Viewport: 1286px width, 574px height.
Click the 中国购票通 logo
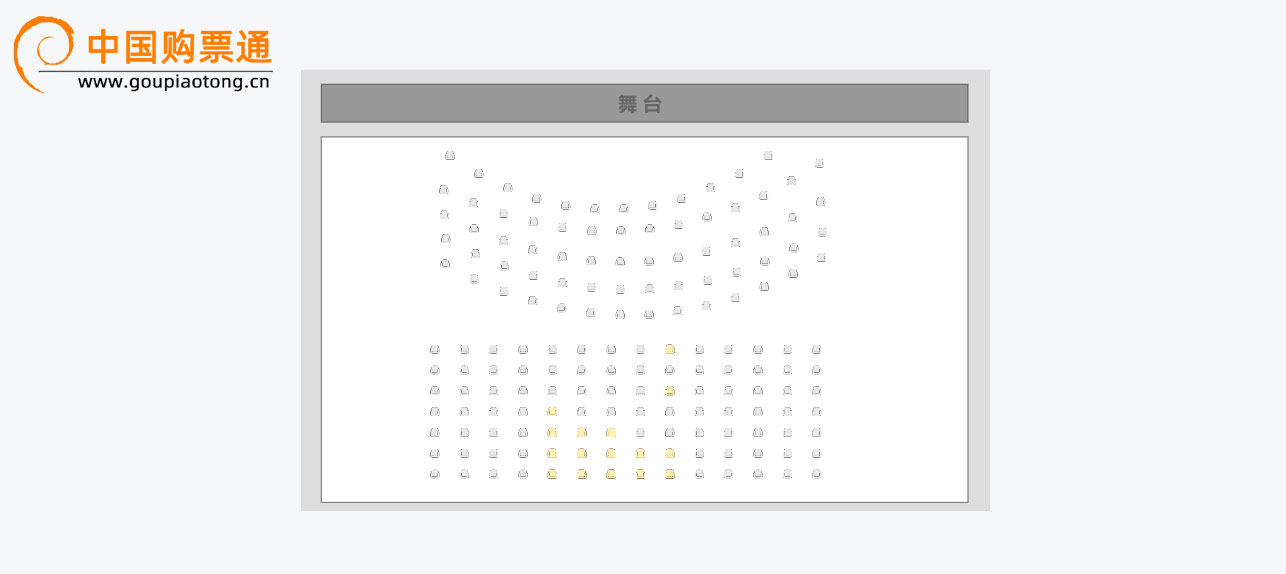pyautogui.click(x=142, y=54)
